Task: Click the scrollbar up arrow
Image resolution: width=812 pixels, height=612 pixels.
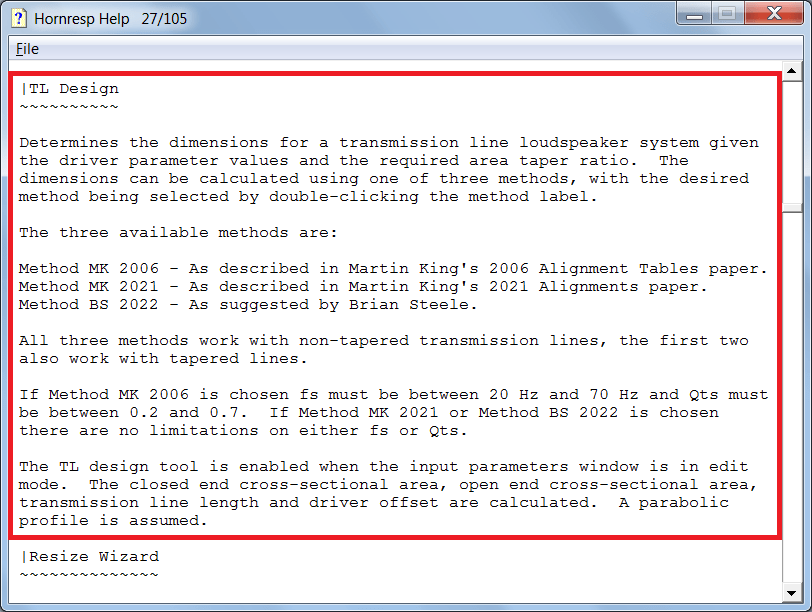Action: [792, 71]
